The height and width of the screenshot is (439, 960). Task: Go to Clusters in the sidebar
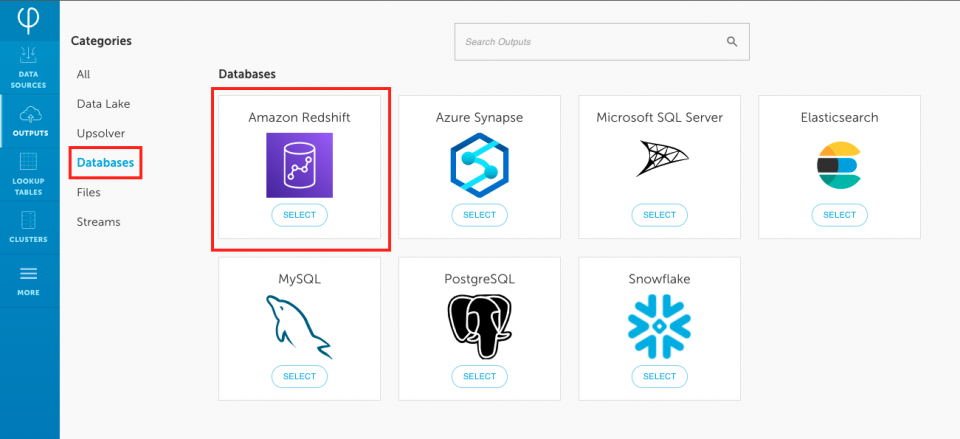(29, 227)
